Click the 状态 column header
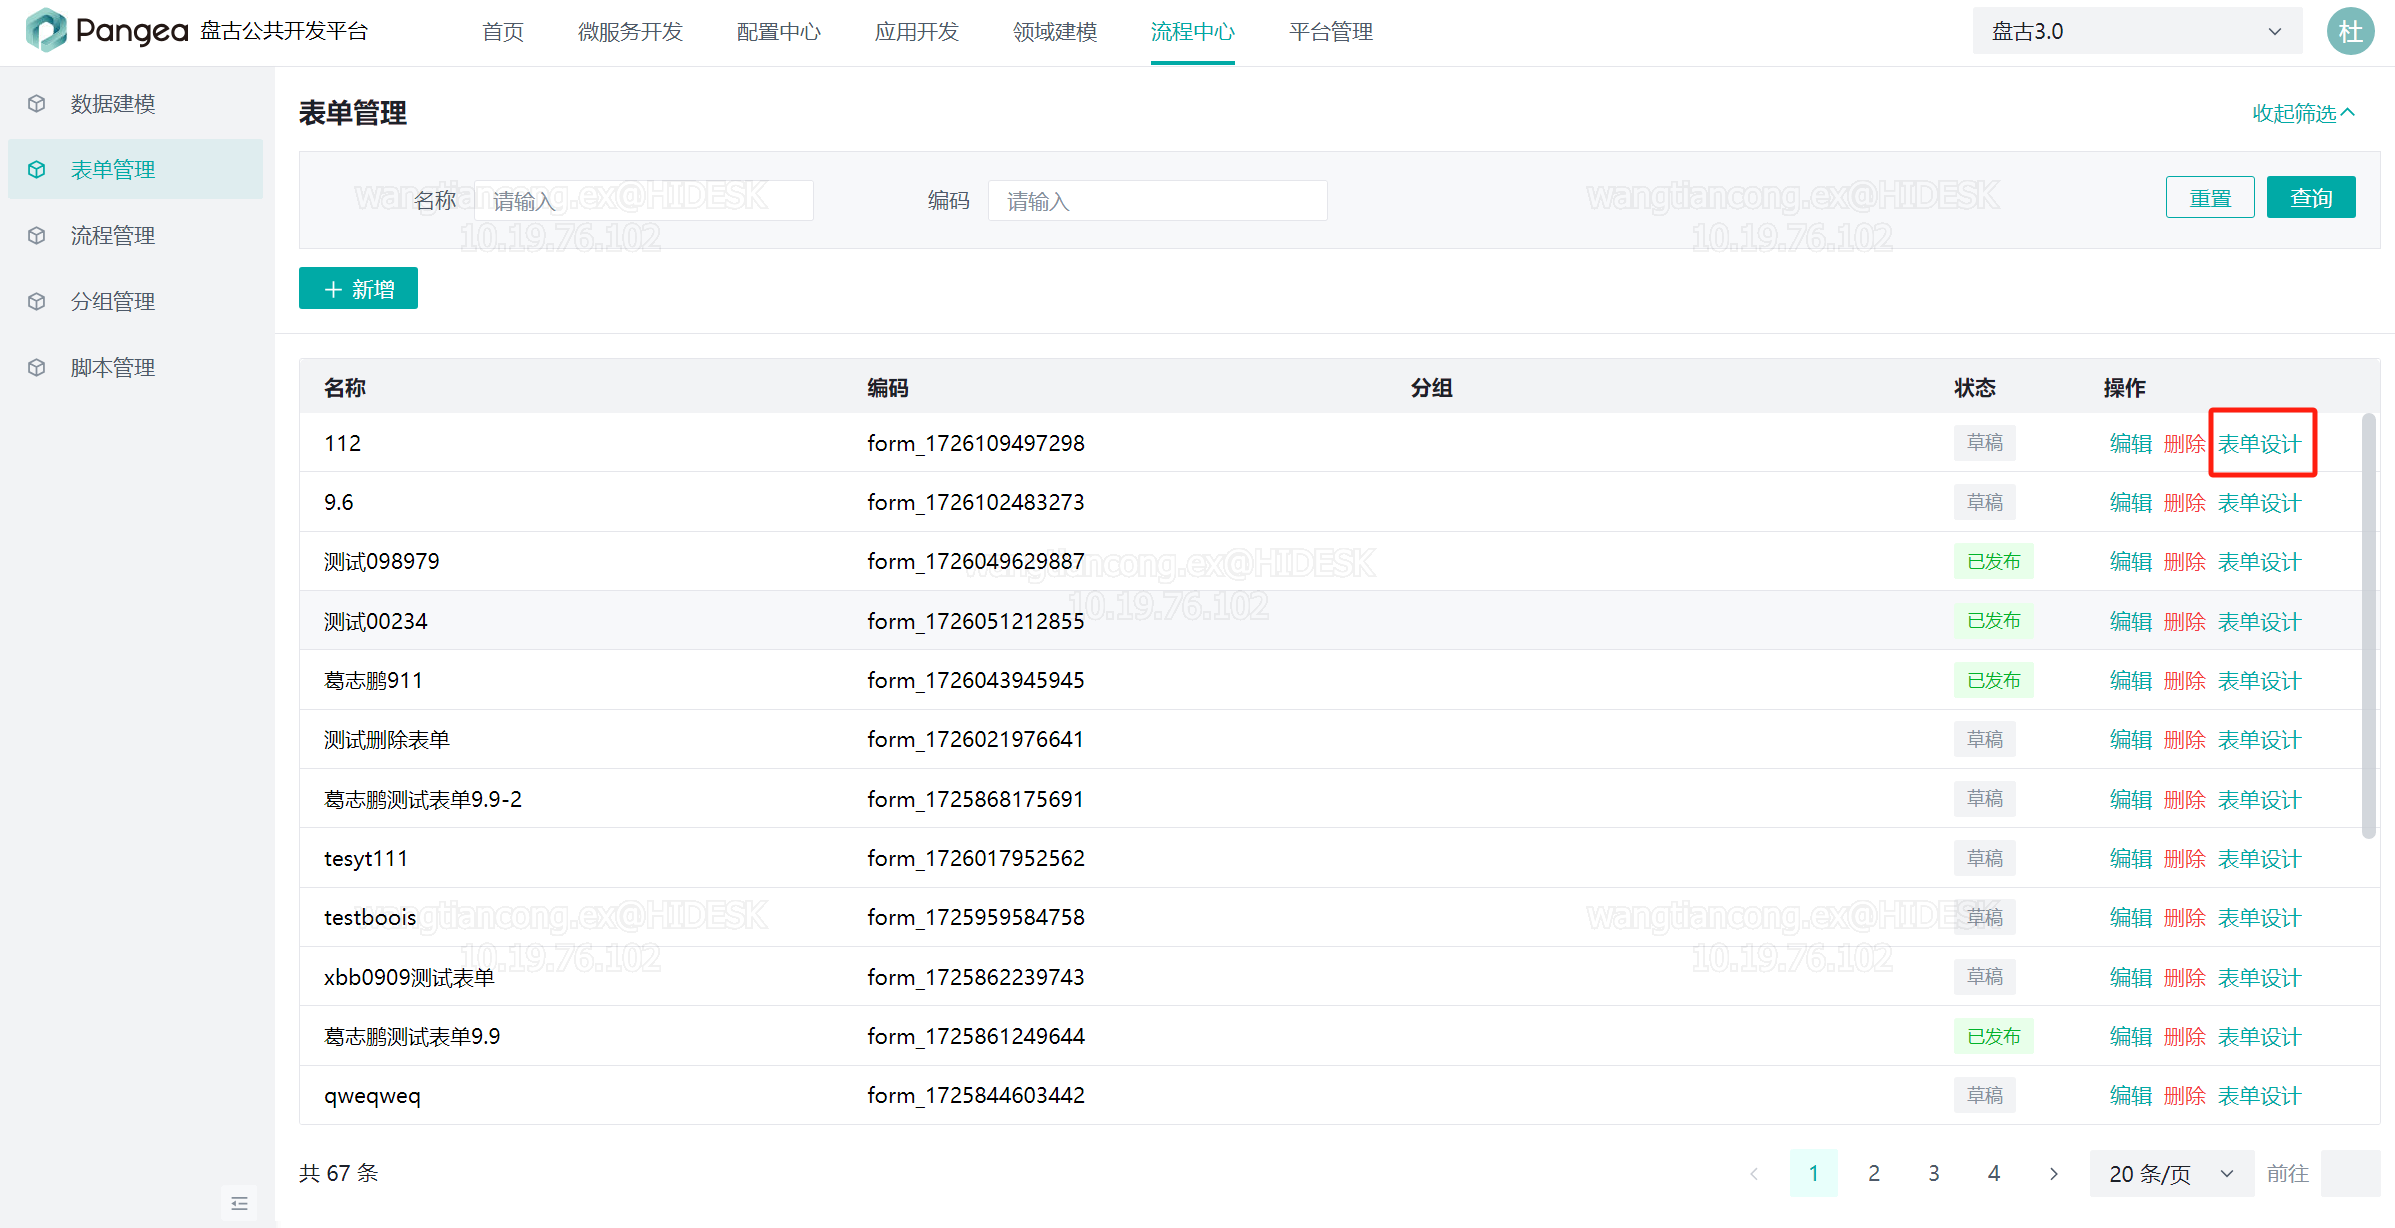The image size is (2395, 1228). coord(1975,388)
